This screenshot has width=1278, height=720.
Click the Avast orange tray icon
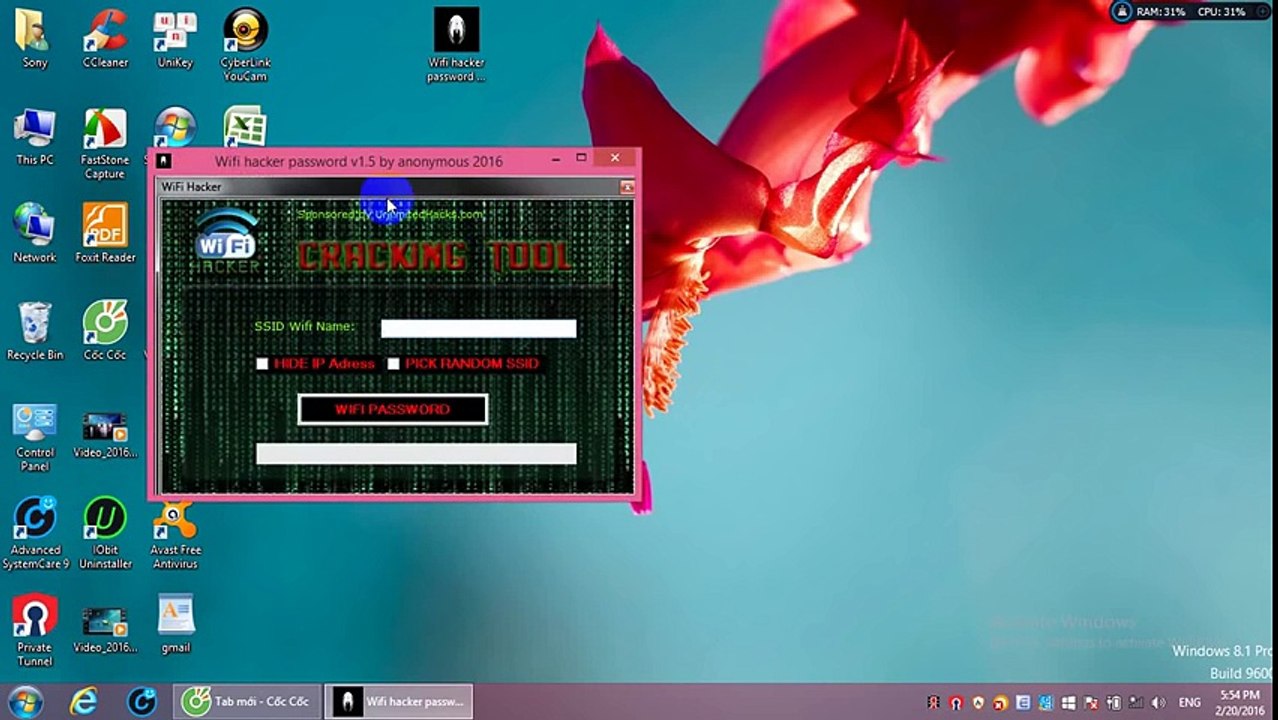[x=1000, y=703]
